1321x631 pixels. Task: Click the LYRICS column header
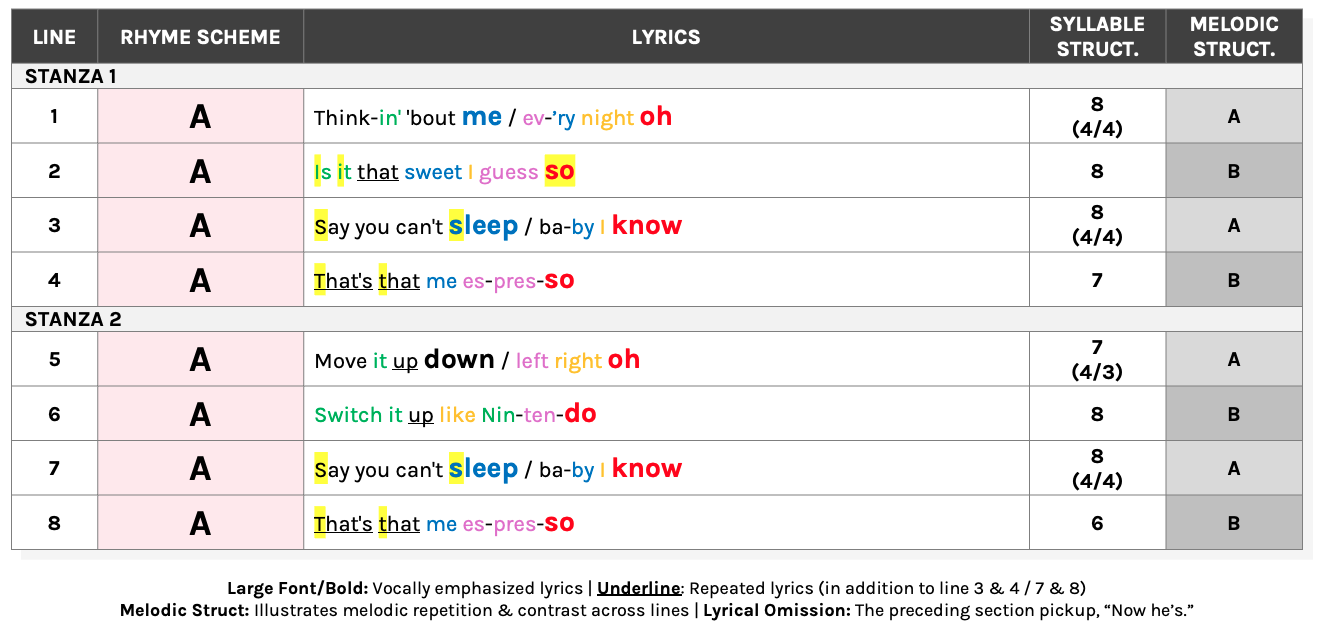click(x=666, y=37)
